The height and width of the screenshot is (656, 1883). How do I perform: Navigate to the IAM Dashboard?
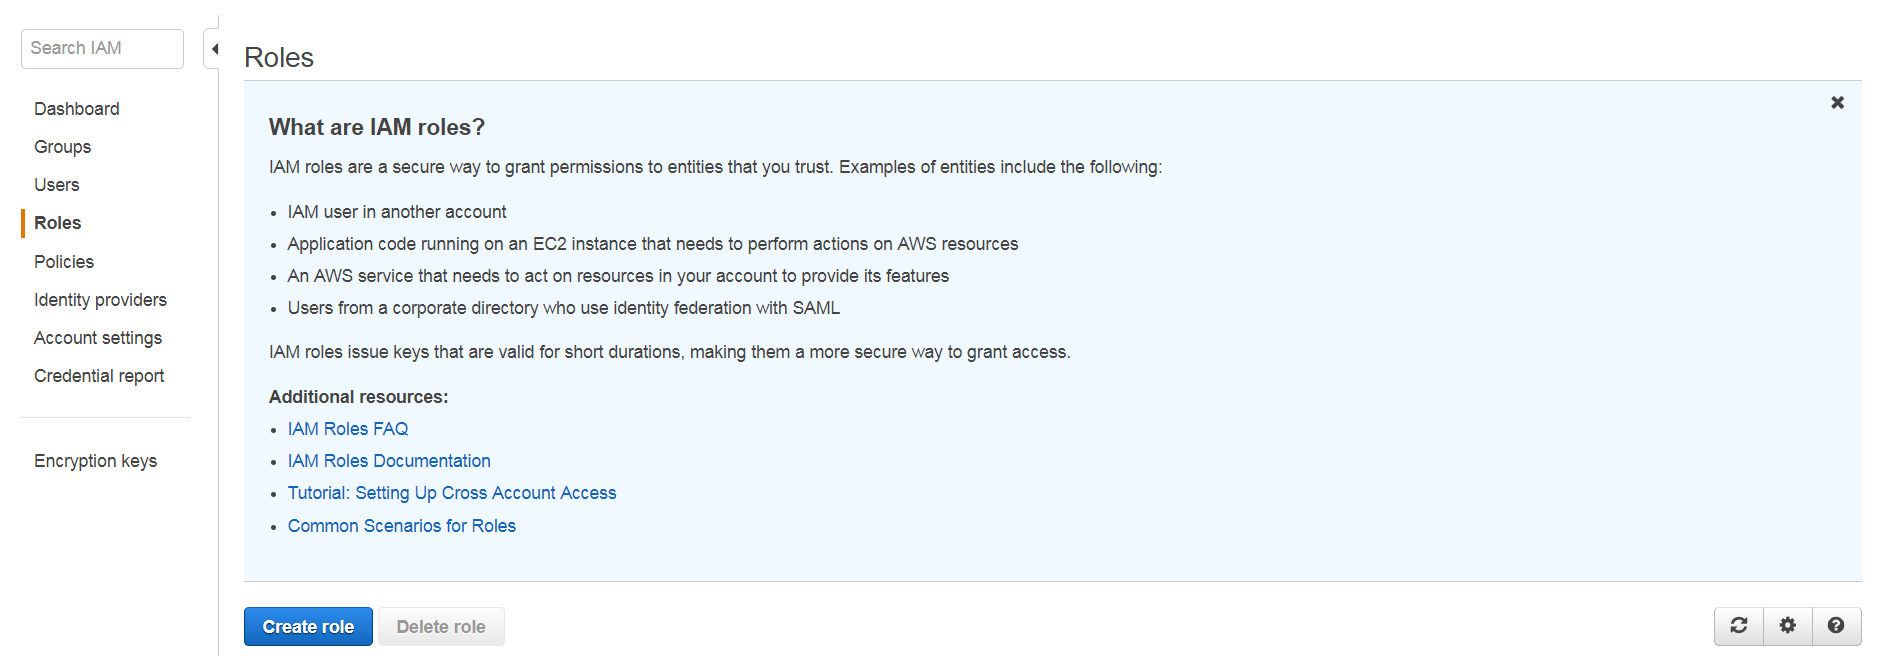(x=77, y=108)
